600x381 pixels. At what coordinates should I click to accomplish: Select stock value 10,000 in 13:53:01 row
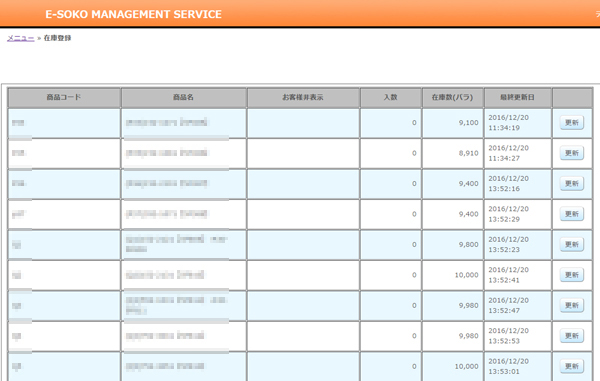[x=466, y=366]
